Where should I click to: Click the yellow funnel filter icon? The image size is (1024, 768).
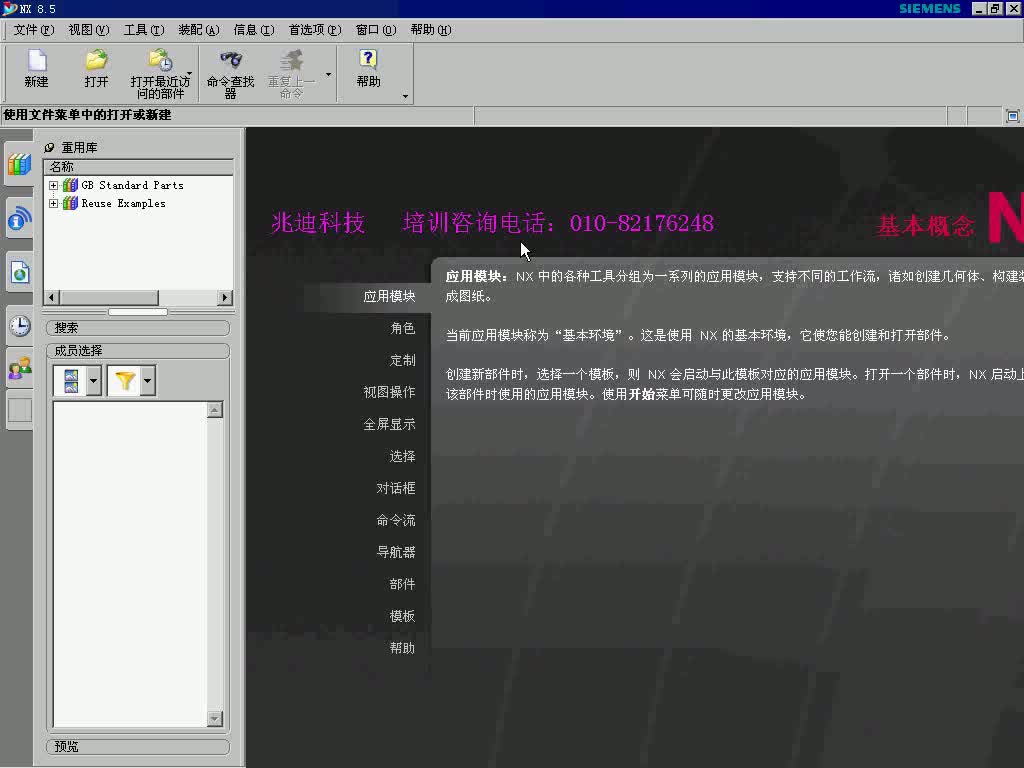click(x=125, y=381)
